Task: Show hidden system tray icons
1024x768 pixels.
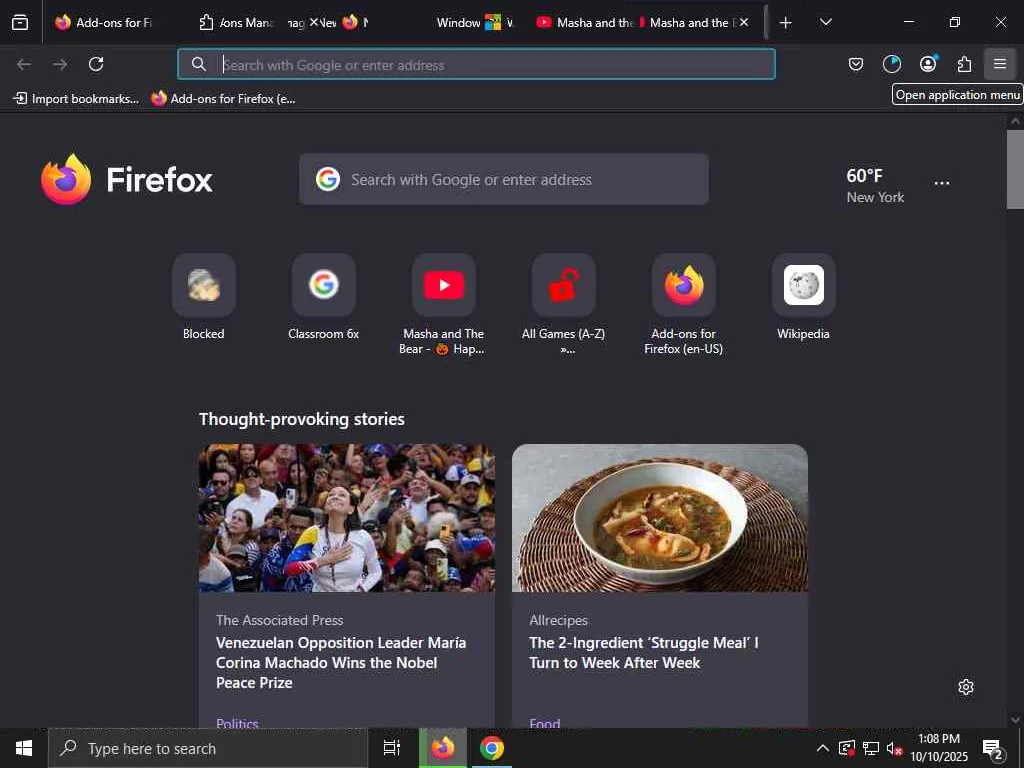Action: (823, 748)
